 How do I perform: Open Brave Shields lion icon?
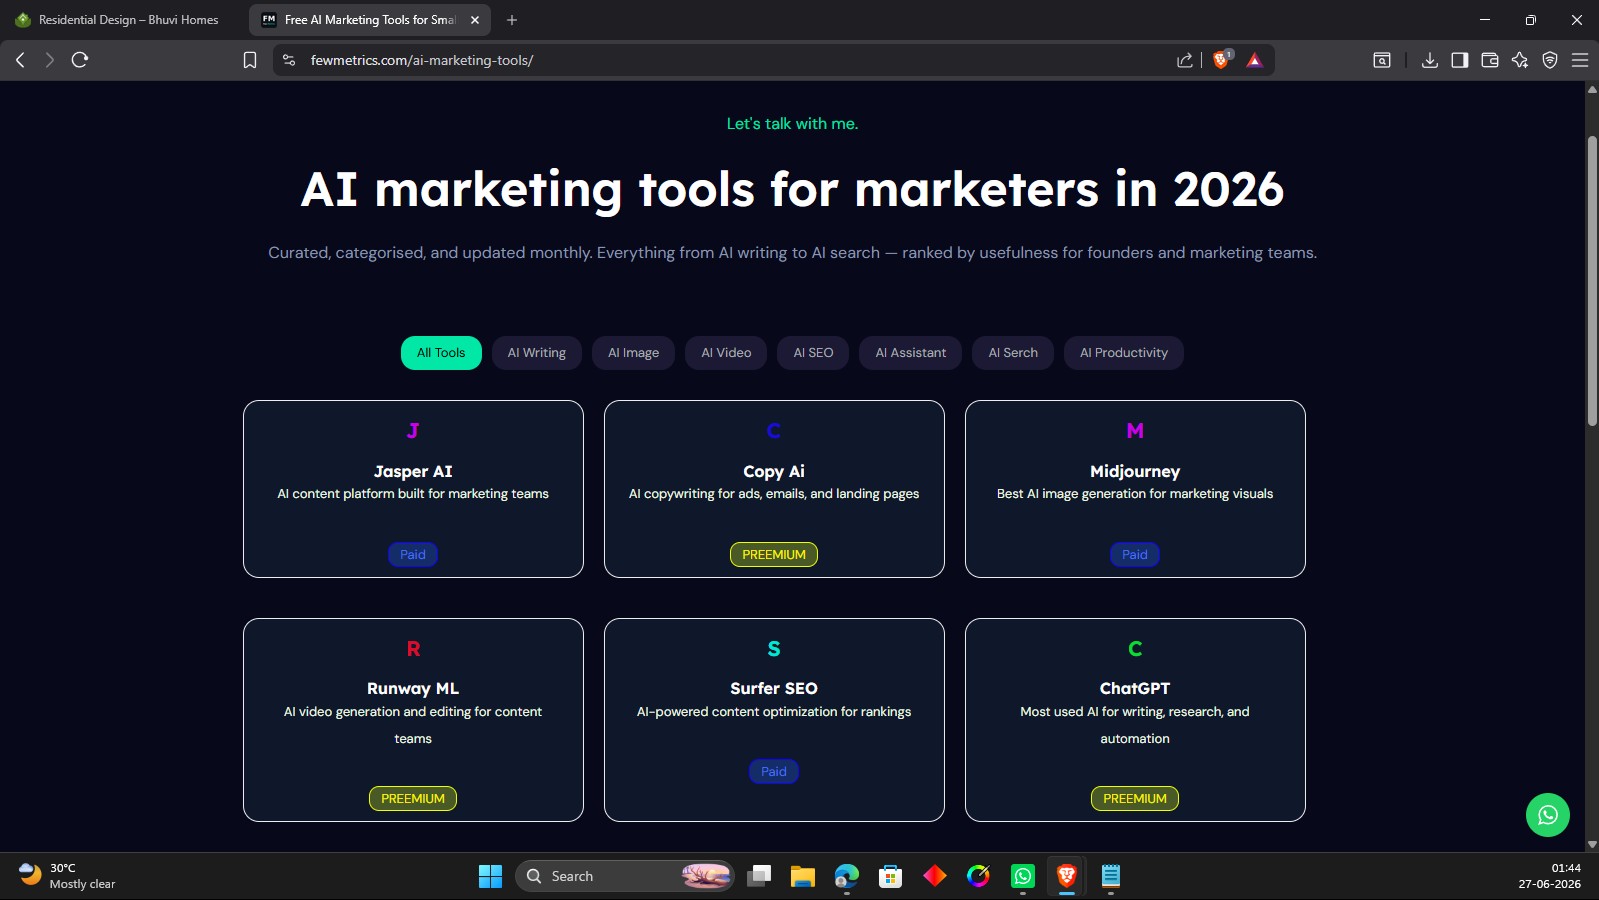point(1221,60)
